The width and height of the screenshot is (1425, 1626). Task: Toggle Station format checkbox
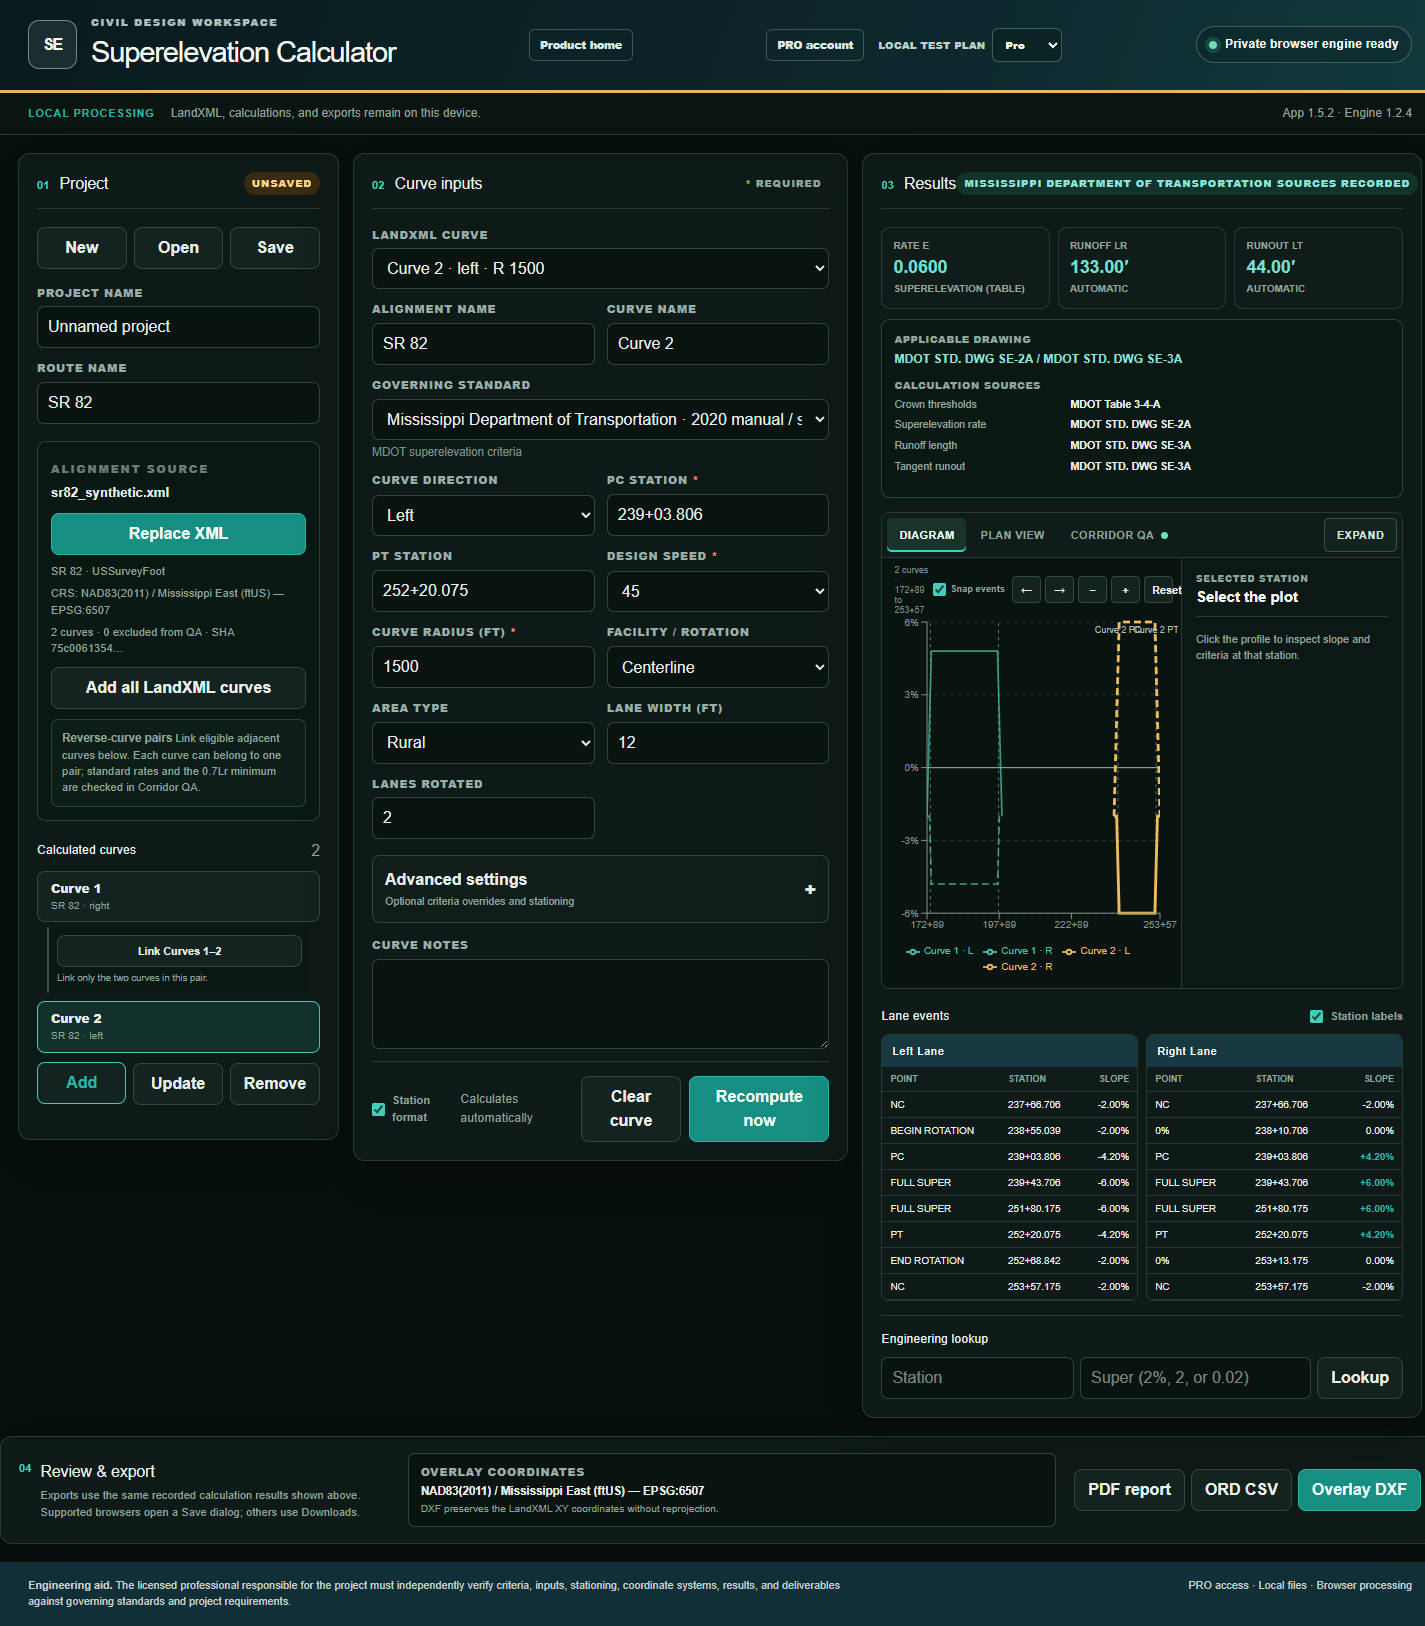378,1109
